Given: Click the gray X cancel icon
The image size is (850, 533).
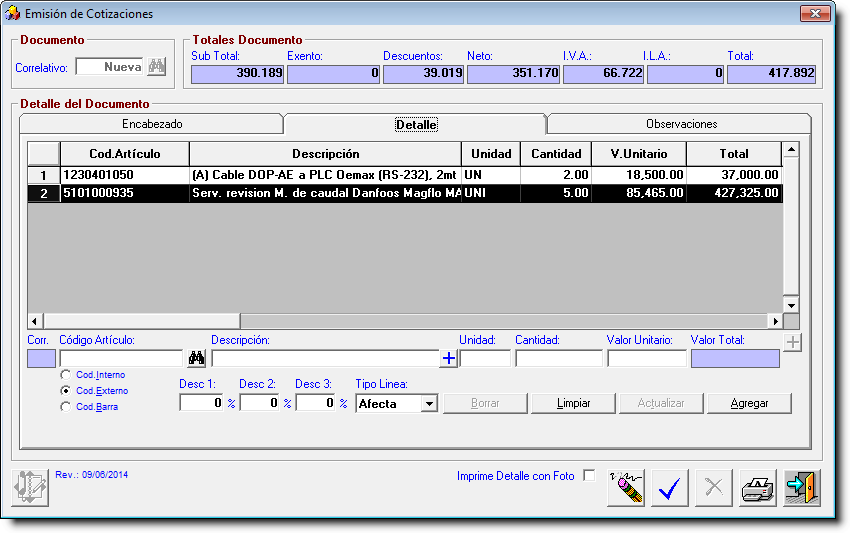Looking at the screenshot, I should tap(713, 488).
